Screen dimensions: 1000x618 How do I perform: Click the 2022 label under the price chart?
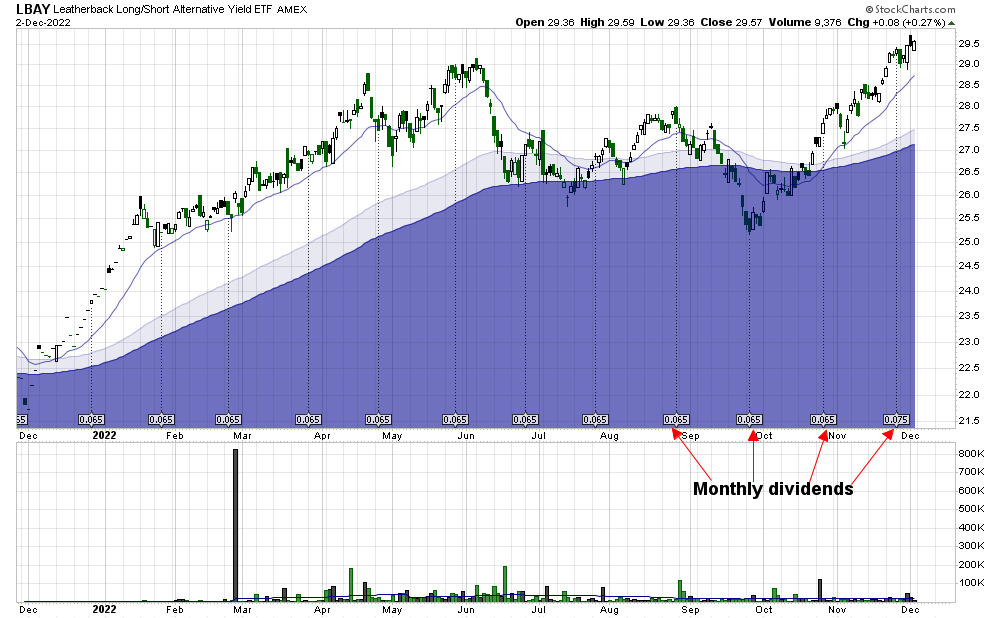point(105,436)
